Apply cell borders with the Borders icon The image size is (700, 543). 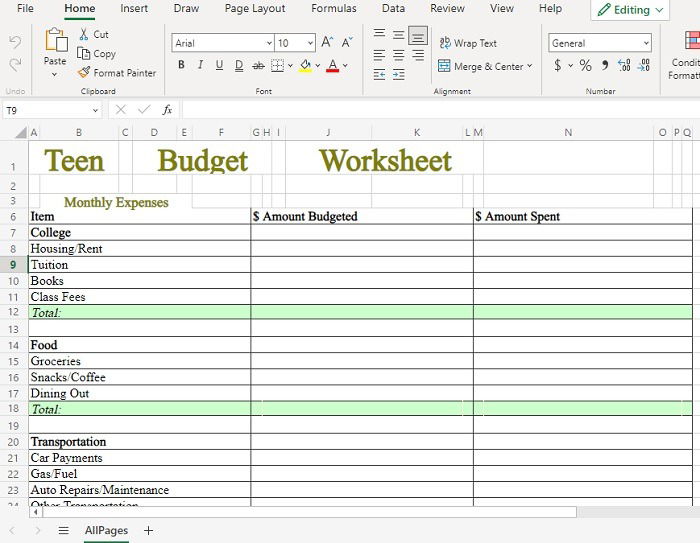click(277, 66)
